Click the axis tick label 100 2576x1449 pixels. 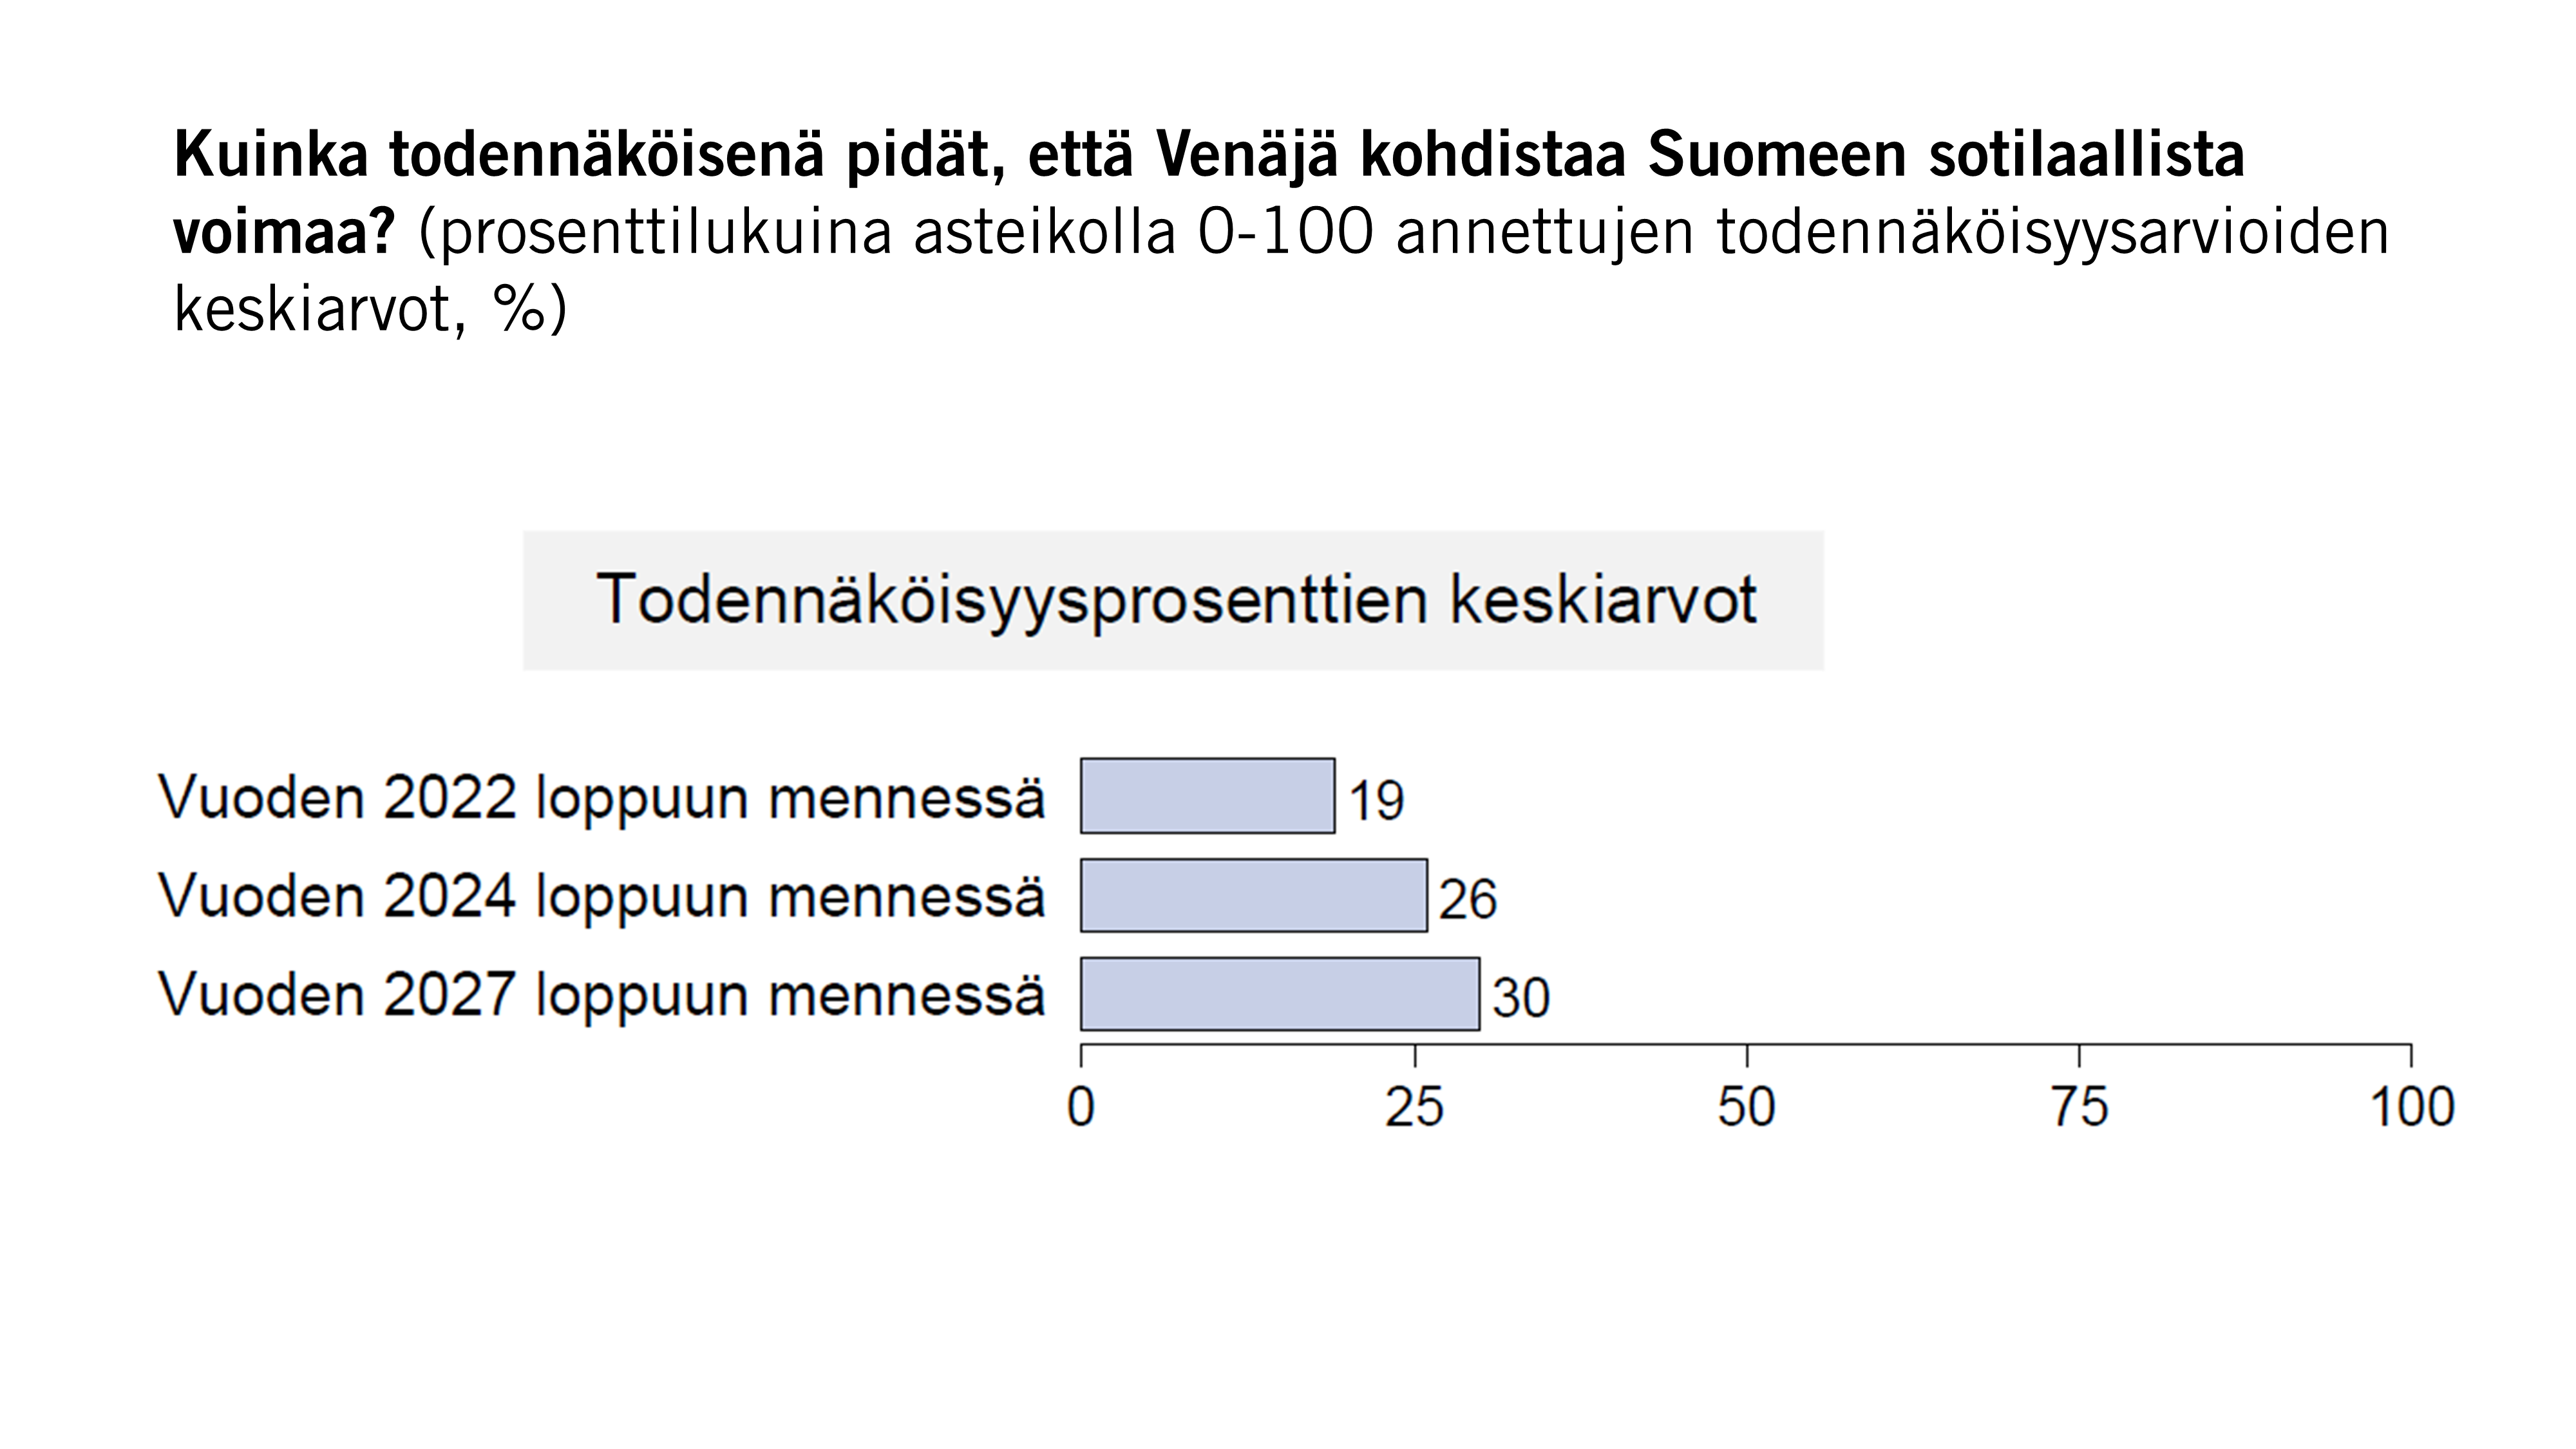pyautogui.click(x=2412, y=1107)
